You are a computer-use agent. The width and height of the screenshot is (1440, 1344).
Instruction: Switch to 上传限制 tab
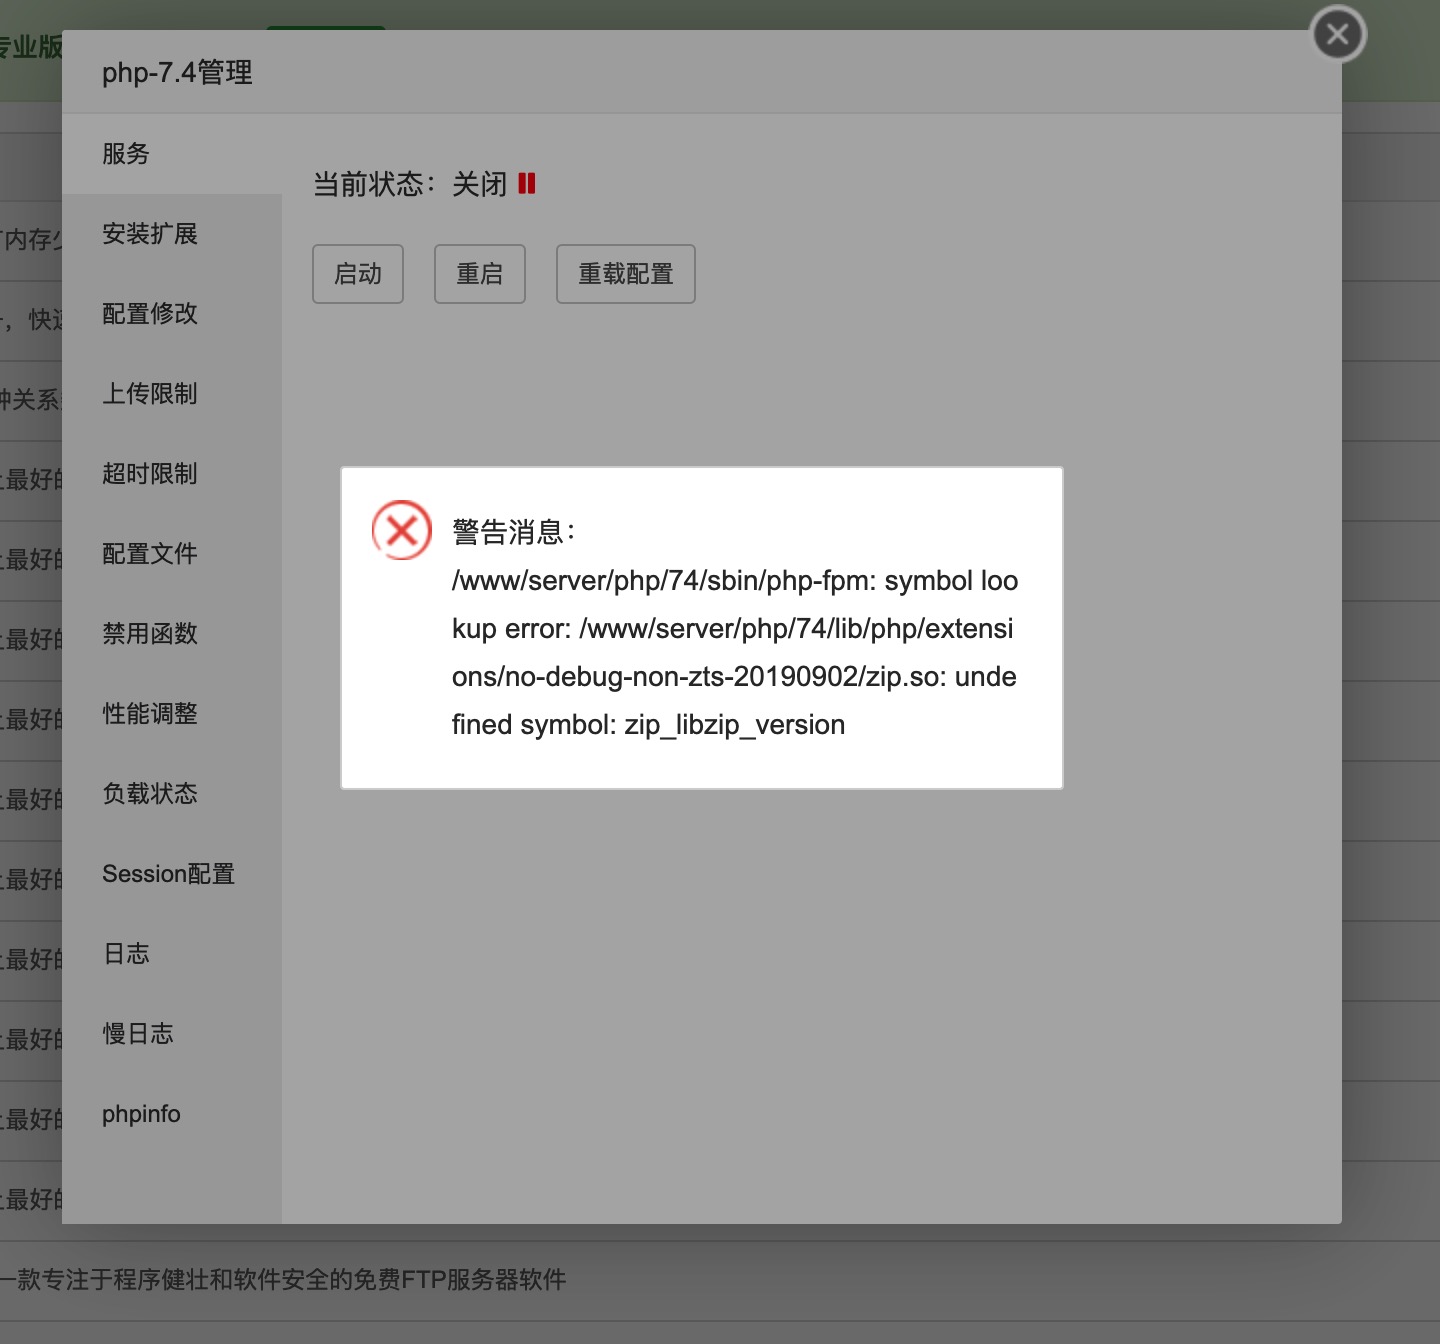172,394
